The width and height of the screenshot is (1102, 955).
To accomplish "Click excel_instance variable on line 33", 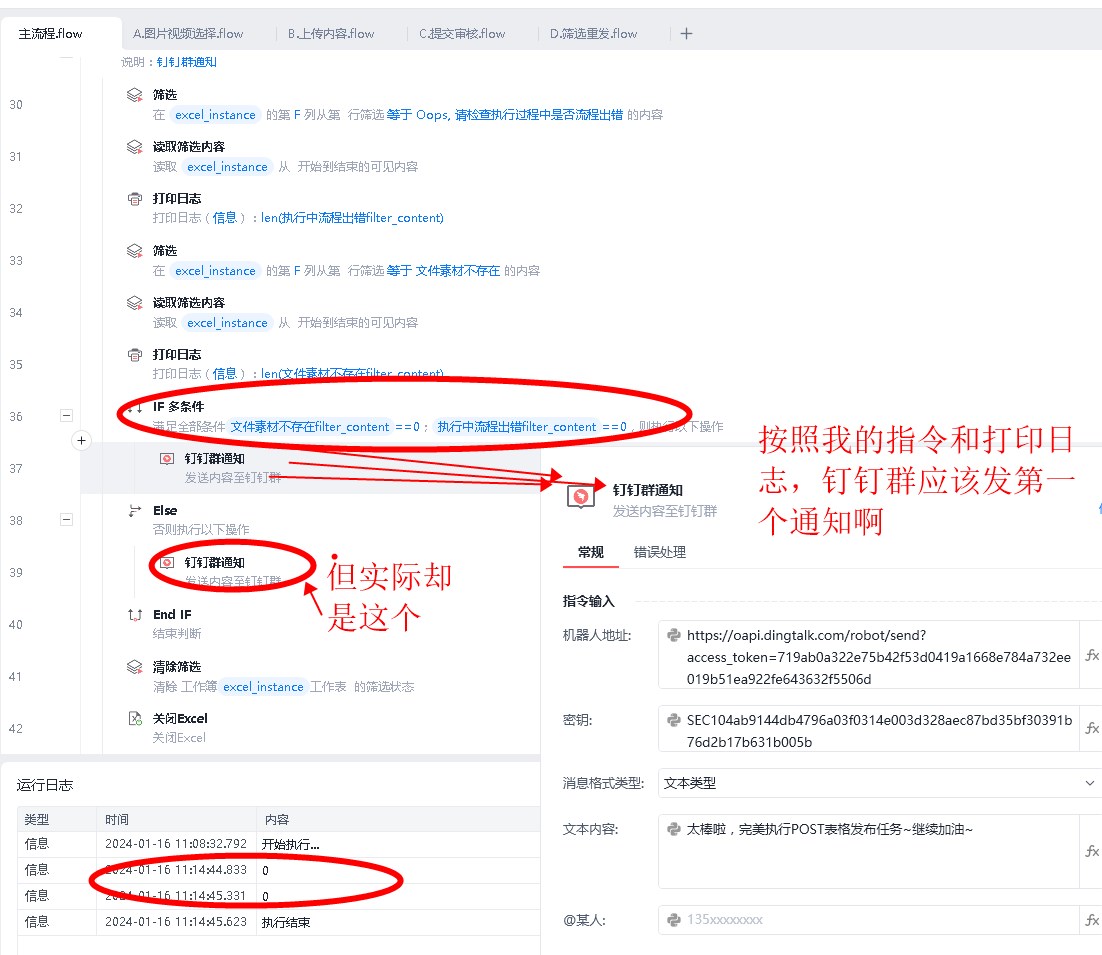I will pyautogui.click(x=215, y=271).
